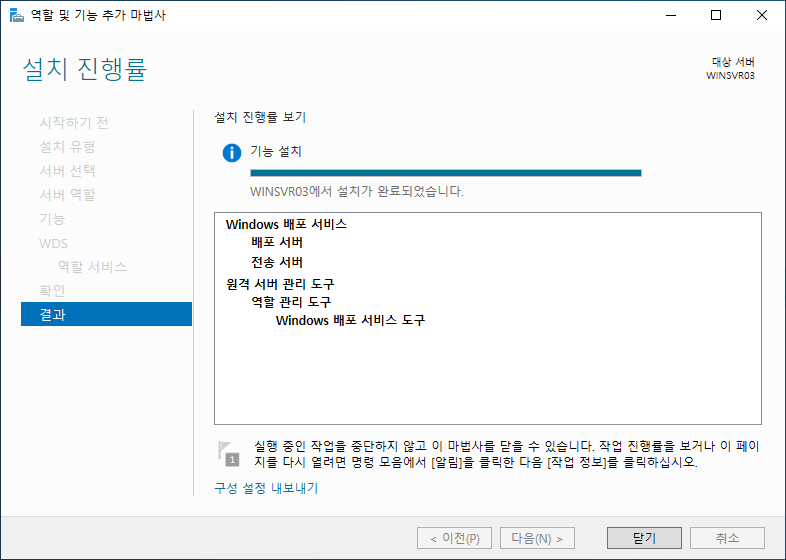Select the 확인 step in sidebar
This screenshot has width=786, height=560.
point(52,290)
